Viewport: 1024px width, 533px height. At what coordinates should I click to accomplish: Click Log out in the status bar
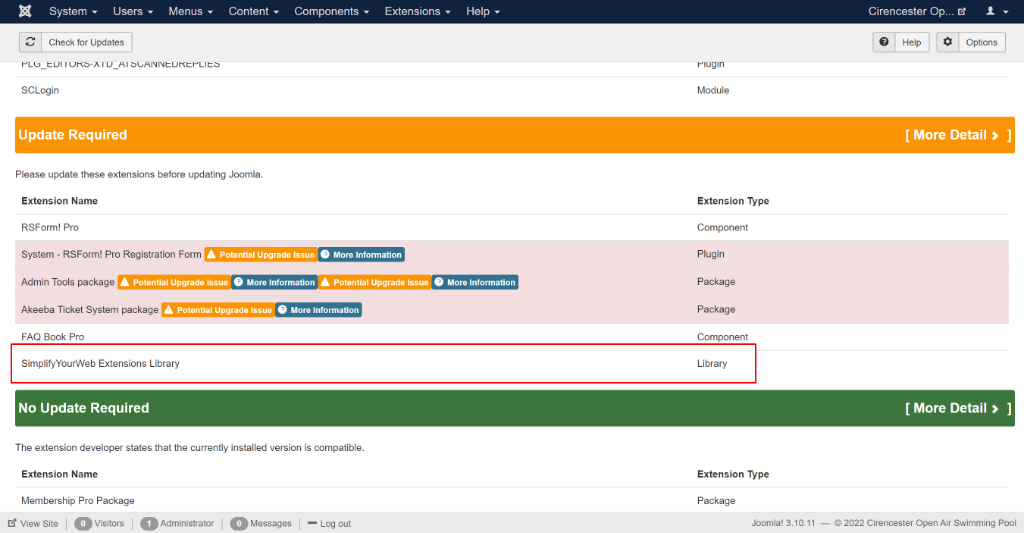tap(329, 523)
